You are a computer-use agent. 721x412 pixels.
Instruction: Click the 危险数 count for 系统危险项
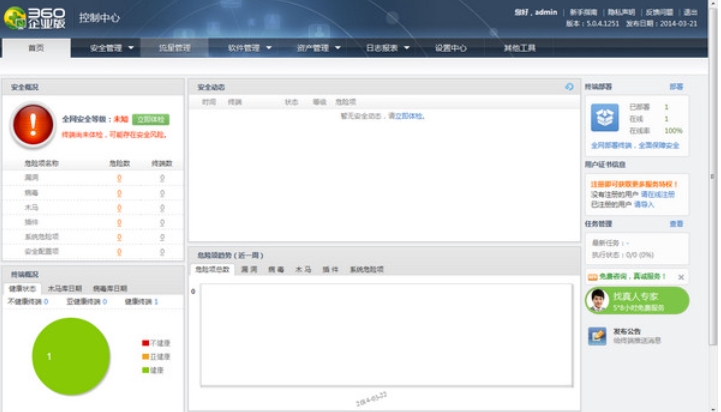119,237
